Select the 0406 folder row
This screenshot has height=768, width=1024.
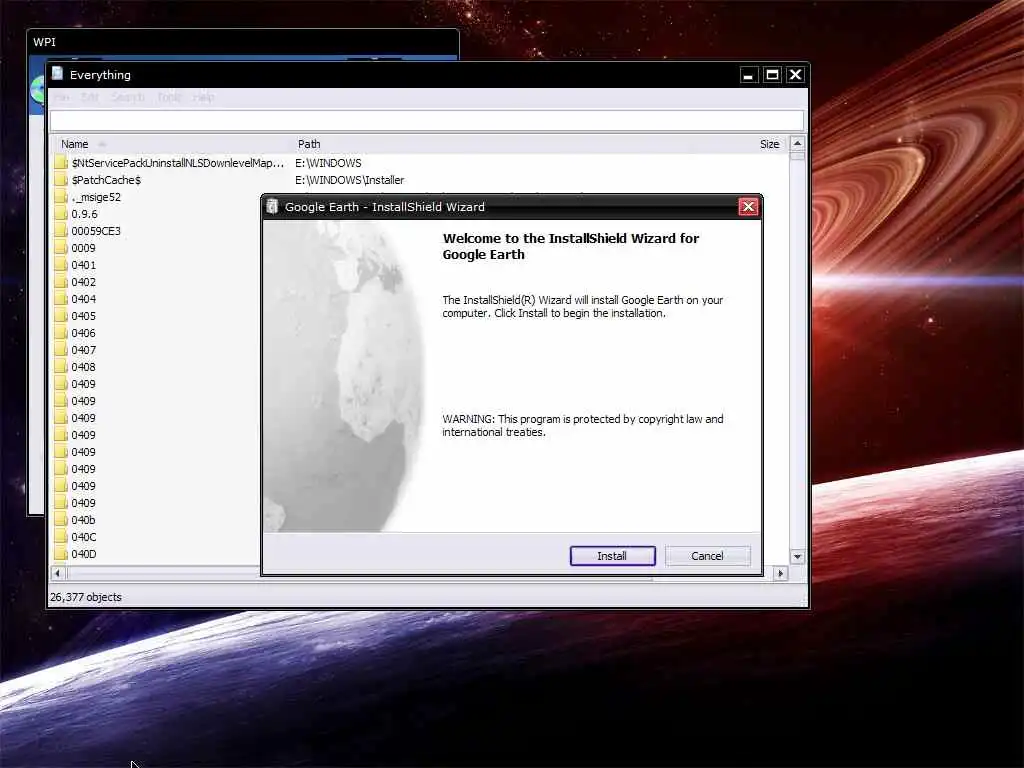click(x=84, y=333)
